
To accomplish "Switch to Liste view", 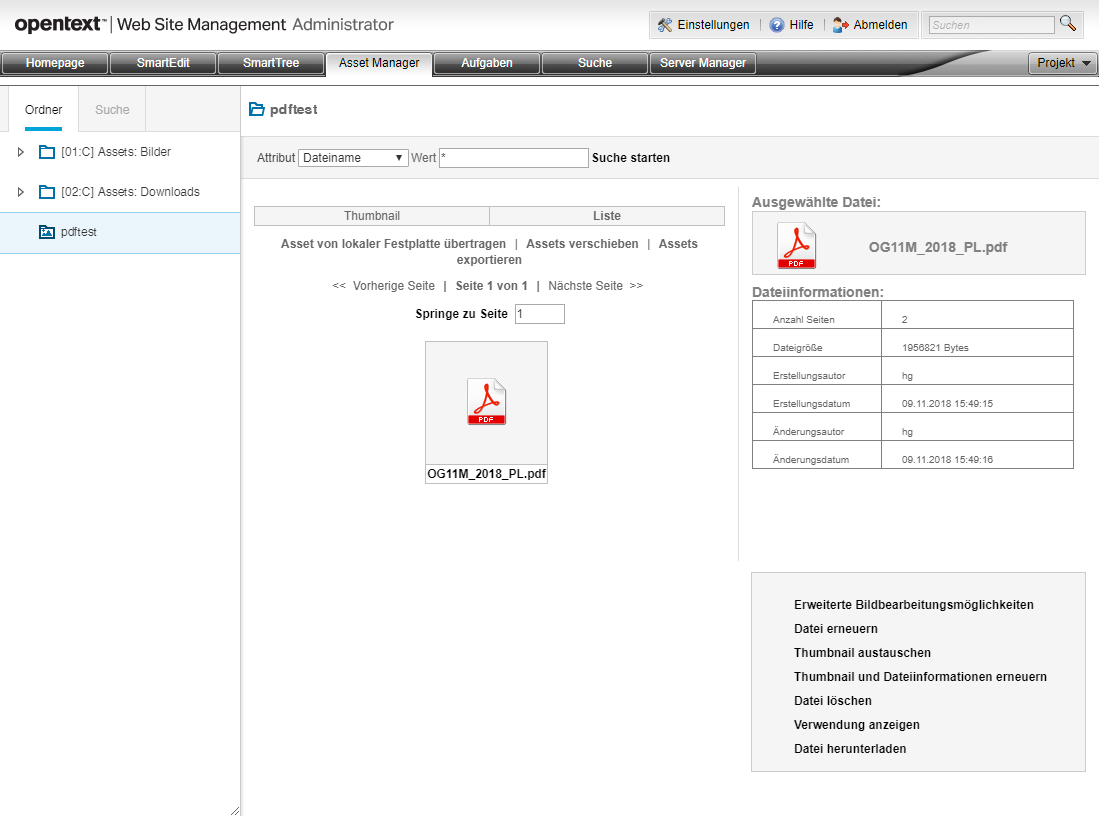I will tap(607, 216).
